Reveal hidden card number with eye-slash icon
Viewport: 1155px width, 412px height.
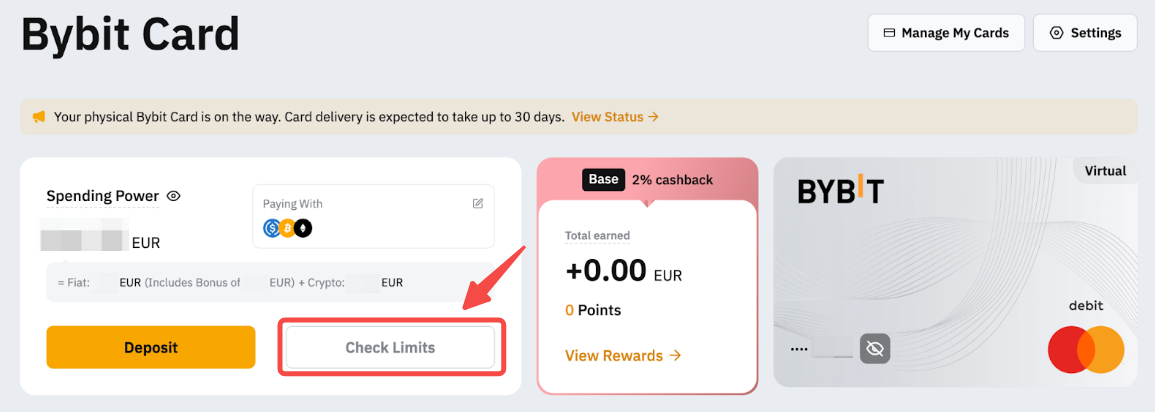[x=875, y=348]
